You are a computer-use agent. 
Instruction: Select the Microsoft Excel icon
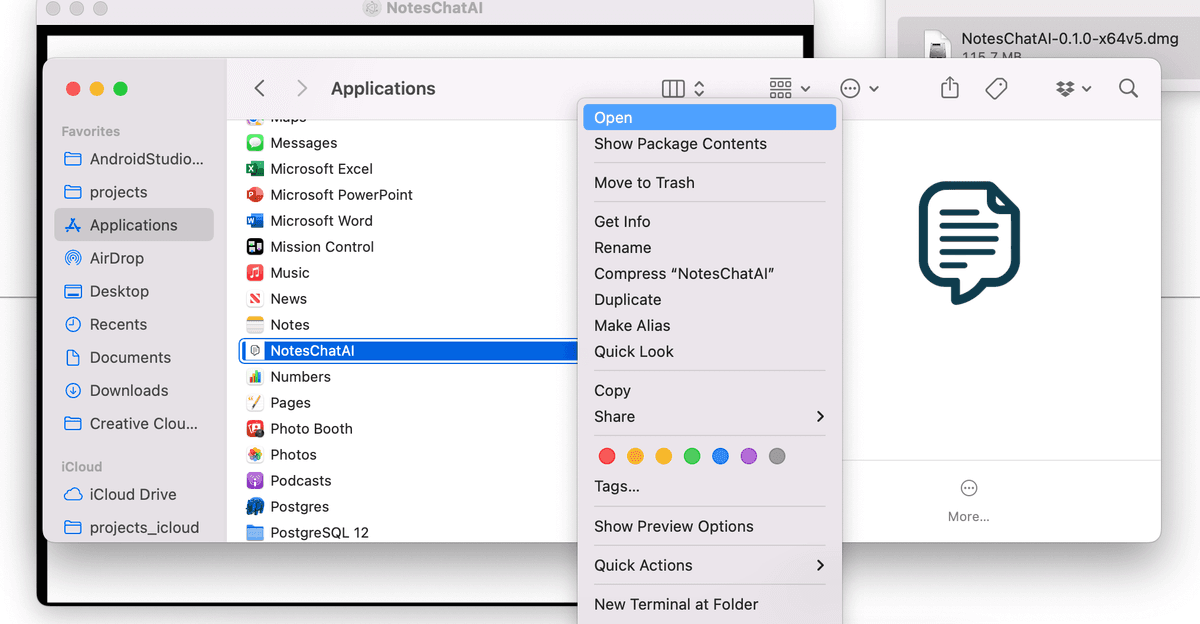(x=255, y=169)
